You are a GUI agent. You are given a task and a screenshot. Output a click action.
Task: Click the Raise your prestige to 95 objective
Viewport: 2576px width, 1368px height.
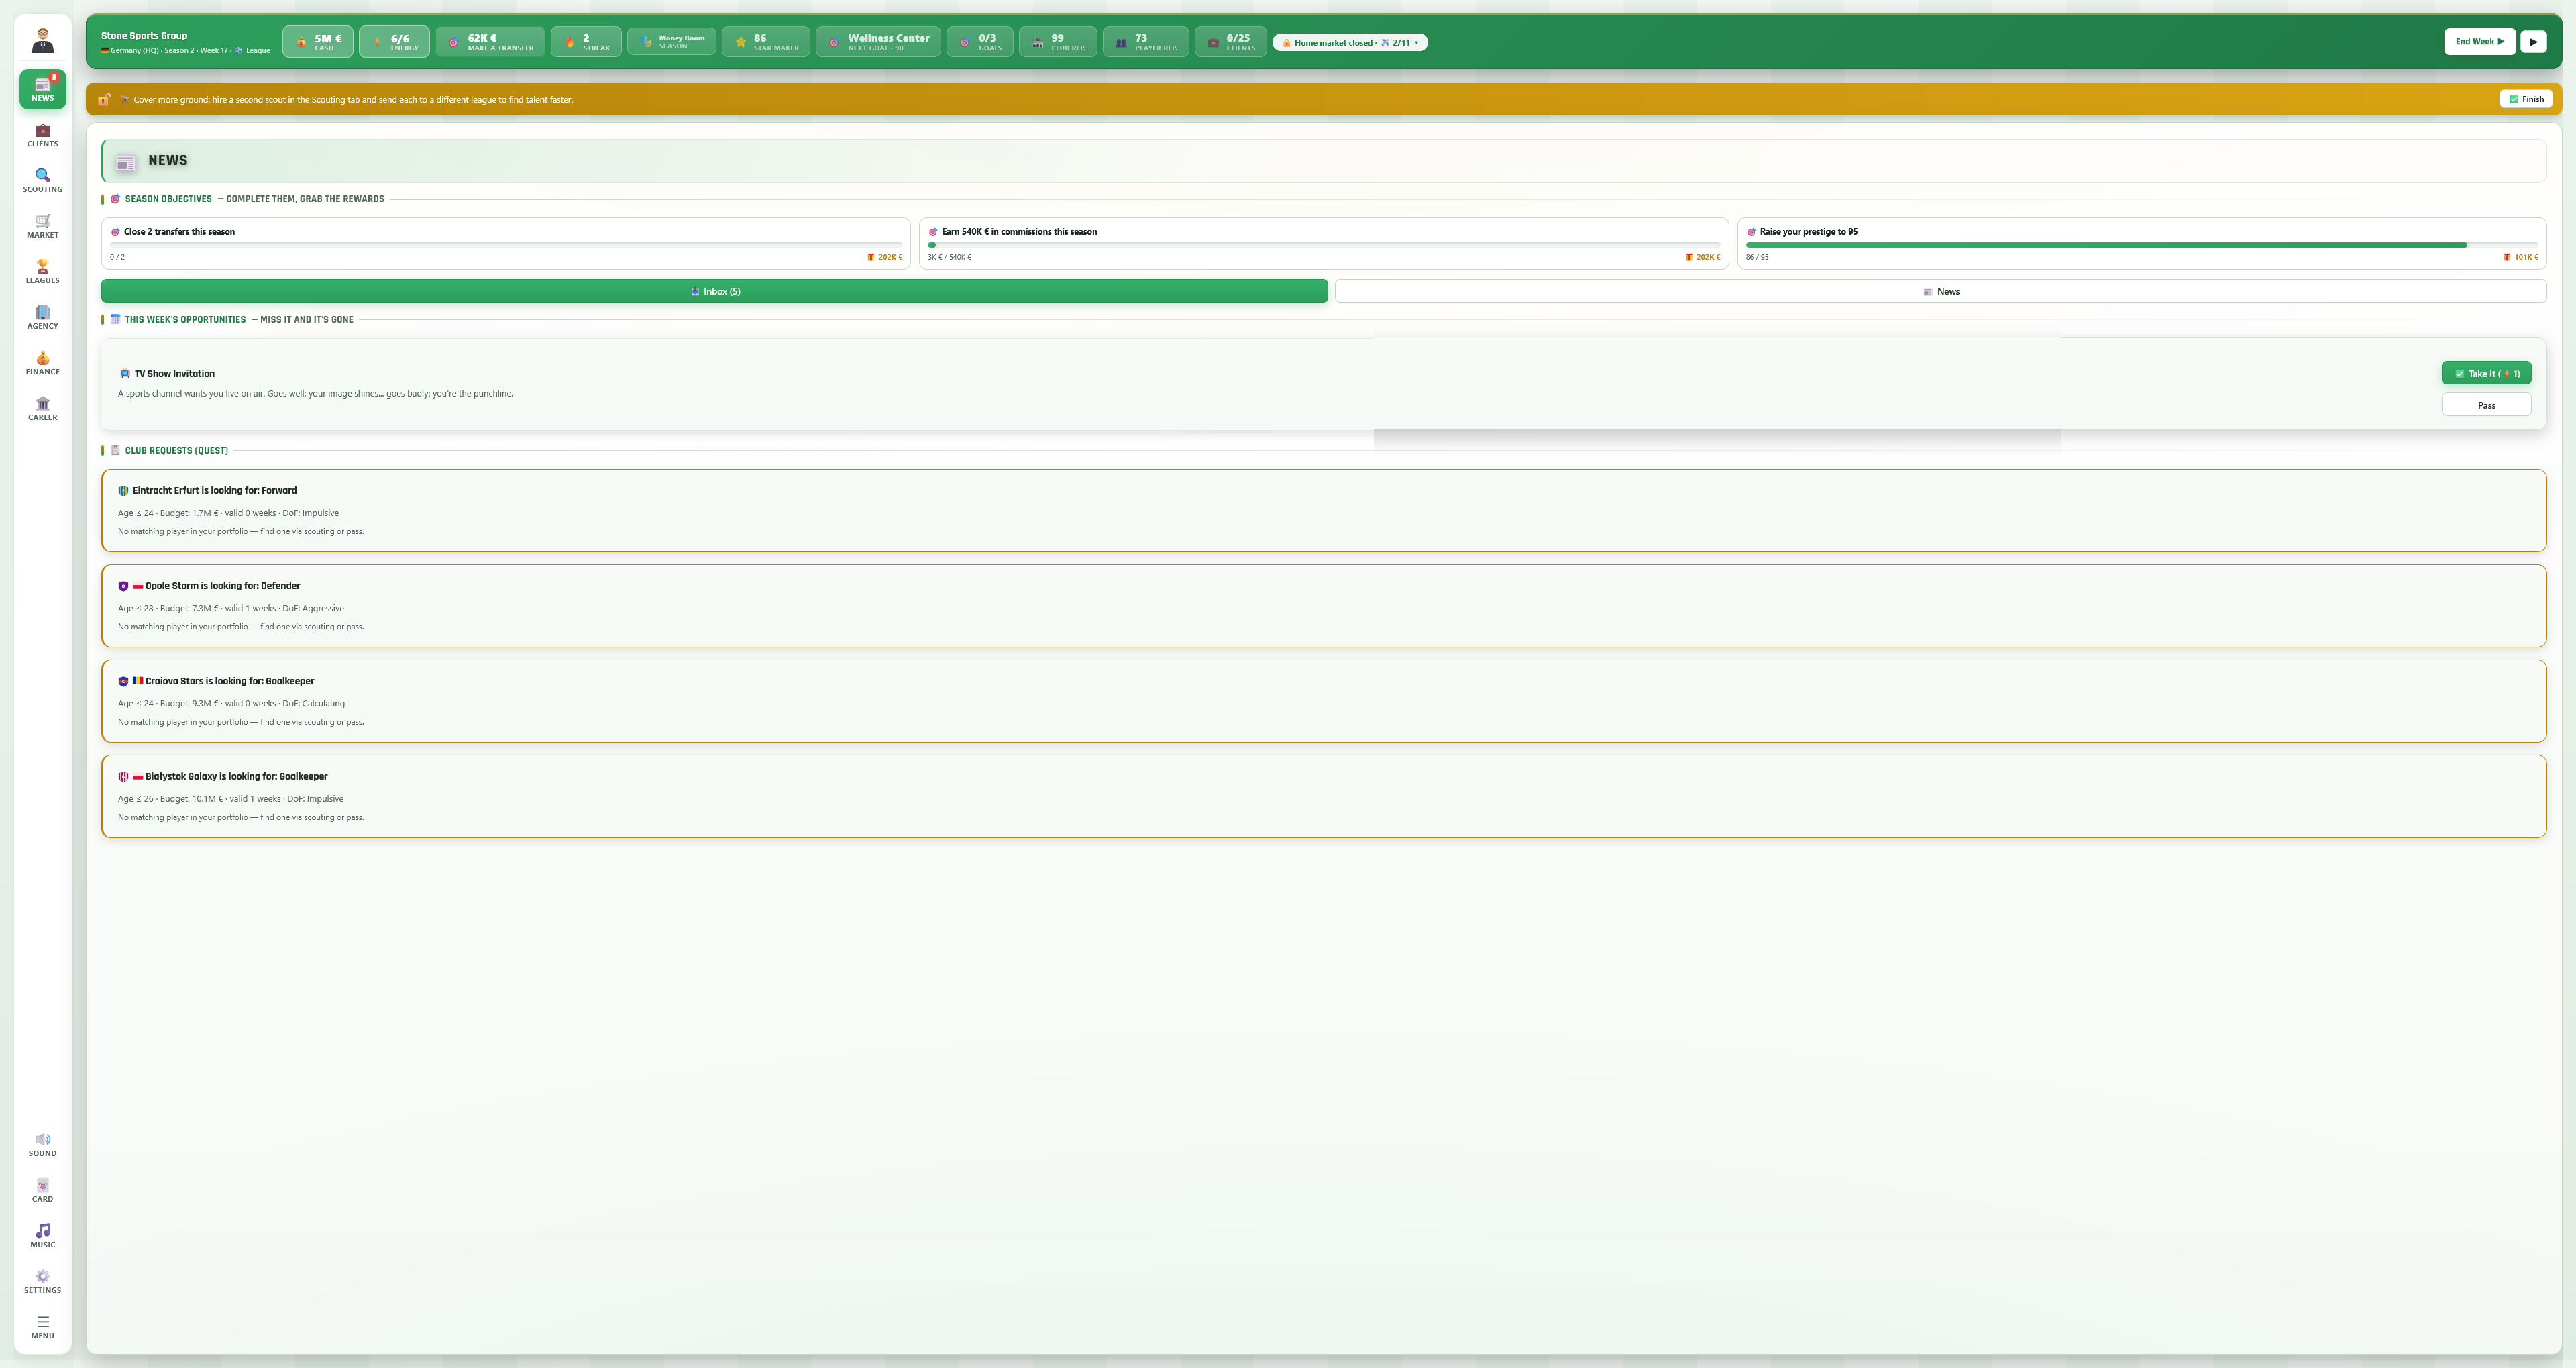(x=2142, y=243)
